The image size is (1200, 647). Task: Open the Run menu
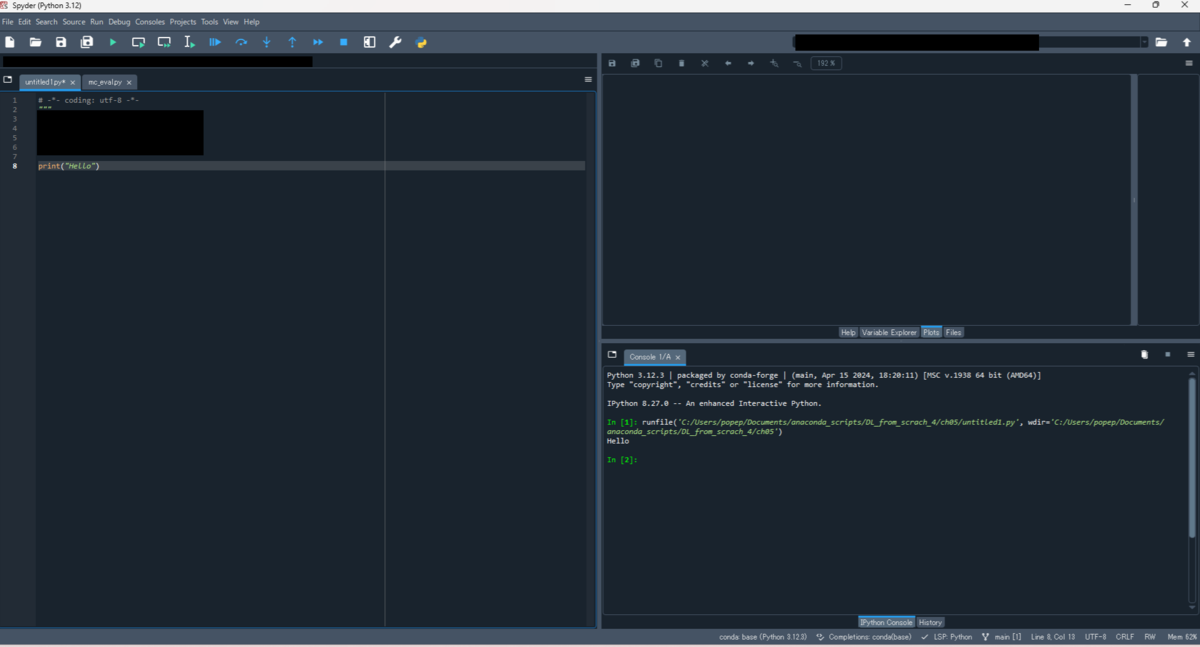[97, 22]
